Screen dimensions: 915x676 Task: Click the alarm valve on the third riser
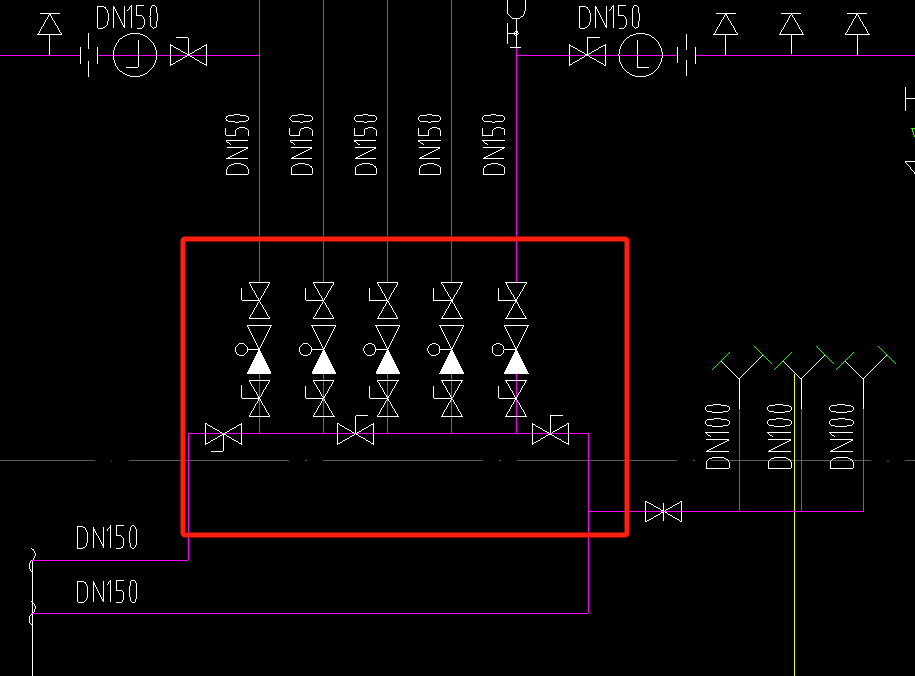(383, 350)
